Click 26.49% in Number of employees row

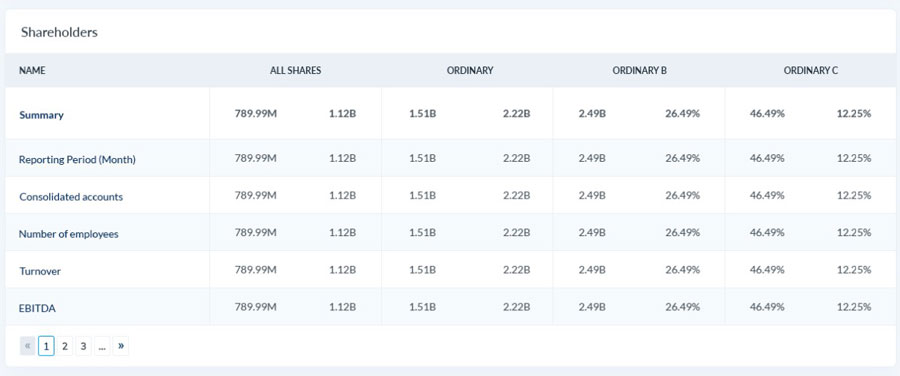click(x=682, y=232)
